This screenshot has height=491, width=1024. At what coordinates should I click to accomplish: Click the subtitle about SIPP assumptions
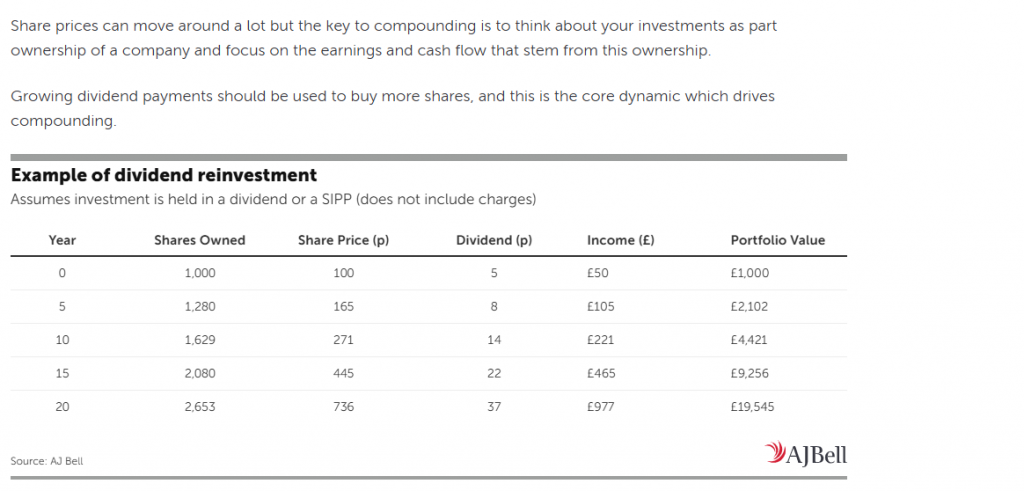(x=274, y=199)
